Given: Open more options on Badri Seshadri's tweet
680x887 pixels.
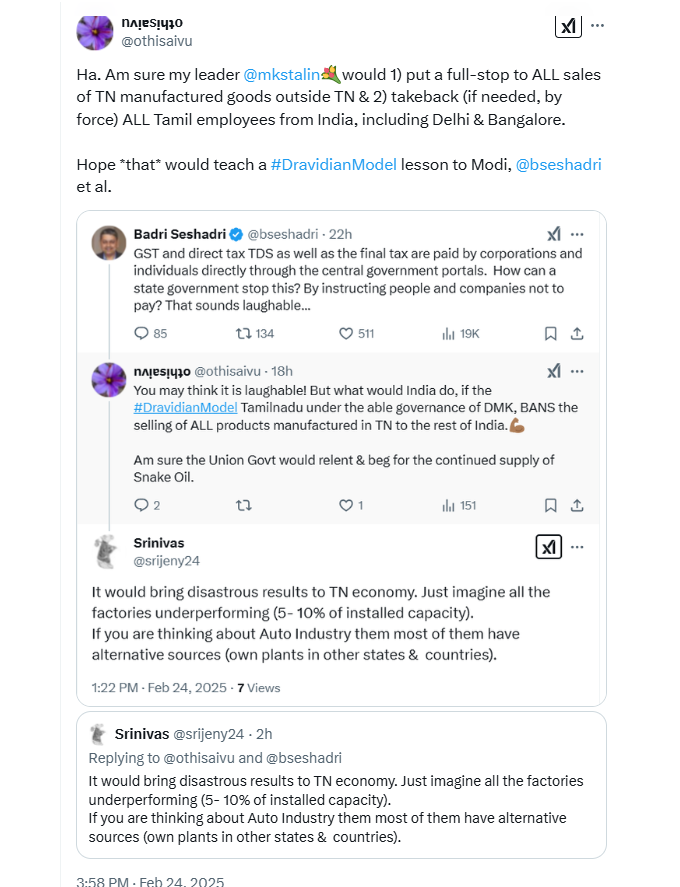Looking at the screenshot, I should click(577, 234).
